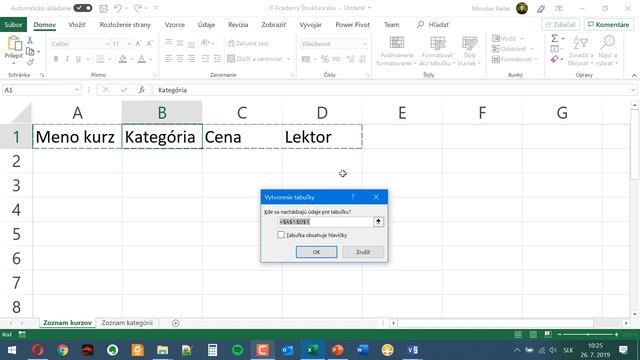Align text right in Zarovnanie group
Image resolution: width=640 pixels, height=360 pixels.
[x=191, y=59]
